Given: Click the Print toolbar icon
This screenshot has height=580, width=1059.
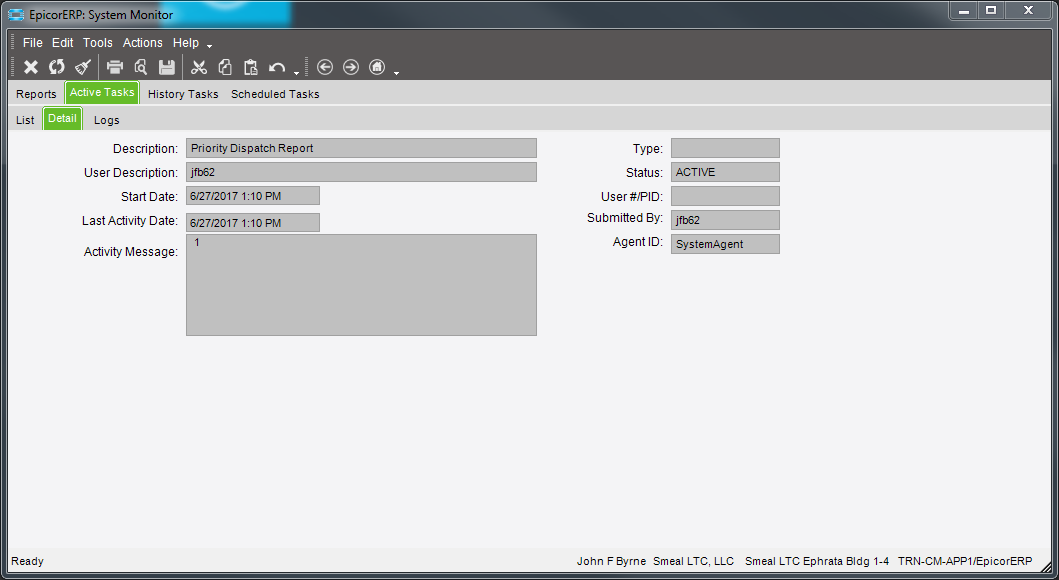Looking at the screenshot, I should click(x=115, y=67).
